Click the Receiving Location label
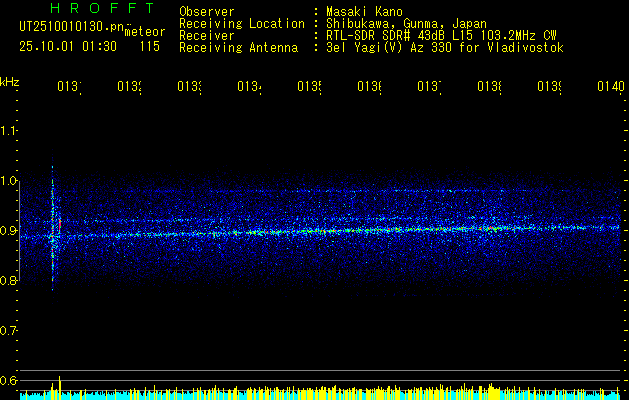Image resolution: width=629 pixels, height=400 pixels. pyautogui.click(x=242, y=24)
